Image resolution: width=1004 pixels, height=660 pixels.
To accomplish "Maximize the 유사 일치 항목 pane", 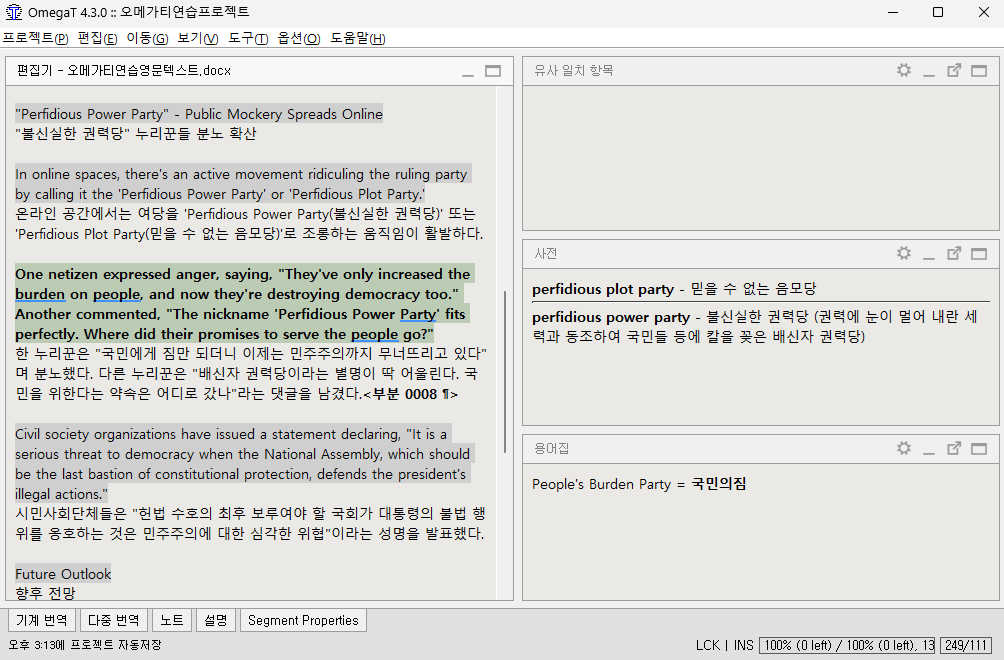I will click(979, 71).
